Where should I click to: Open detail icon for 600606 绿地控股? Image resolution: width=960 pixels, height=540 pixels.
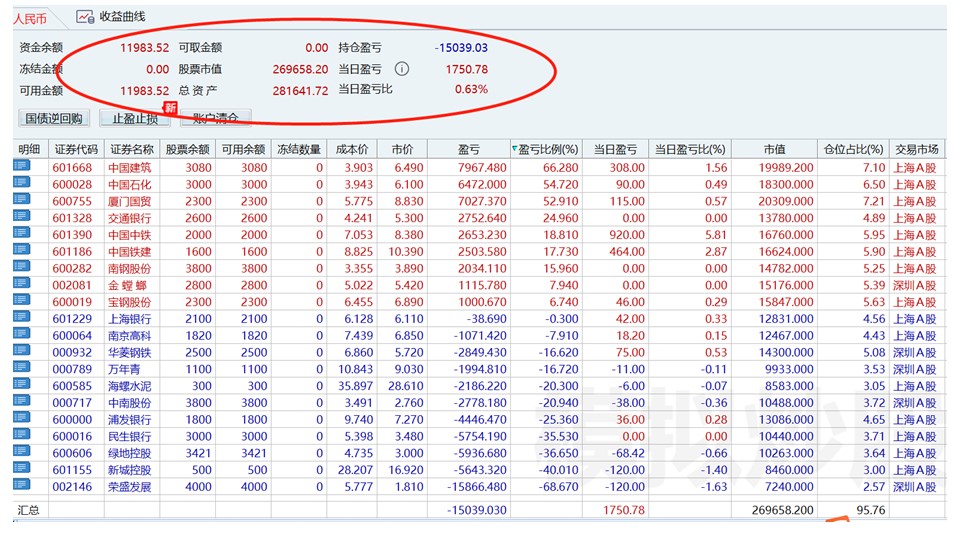pos(21,452)
